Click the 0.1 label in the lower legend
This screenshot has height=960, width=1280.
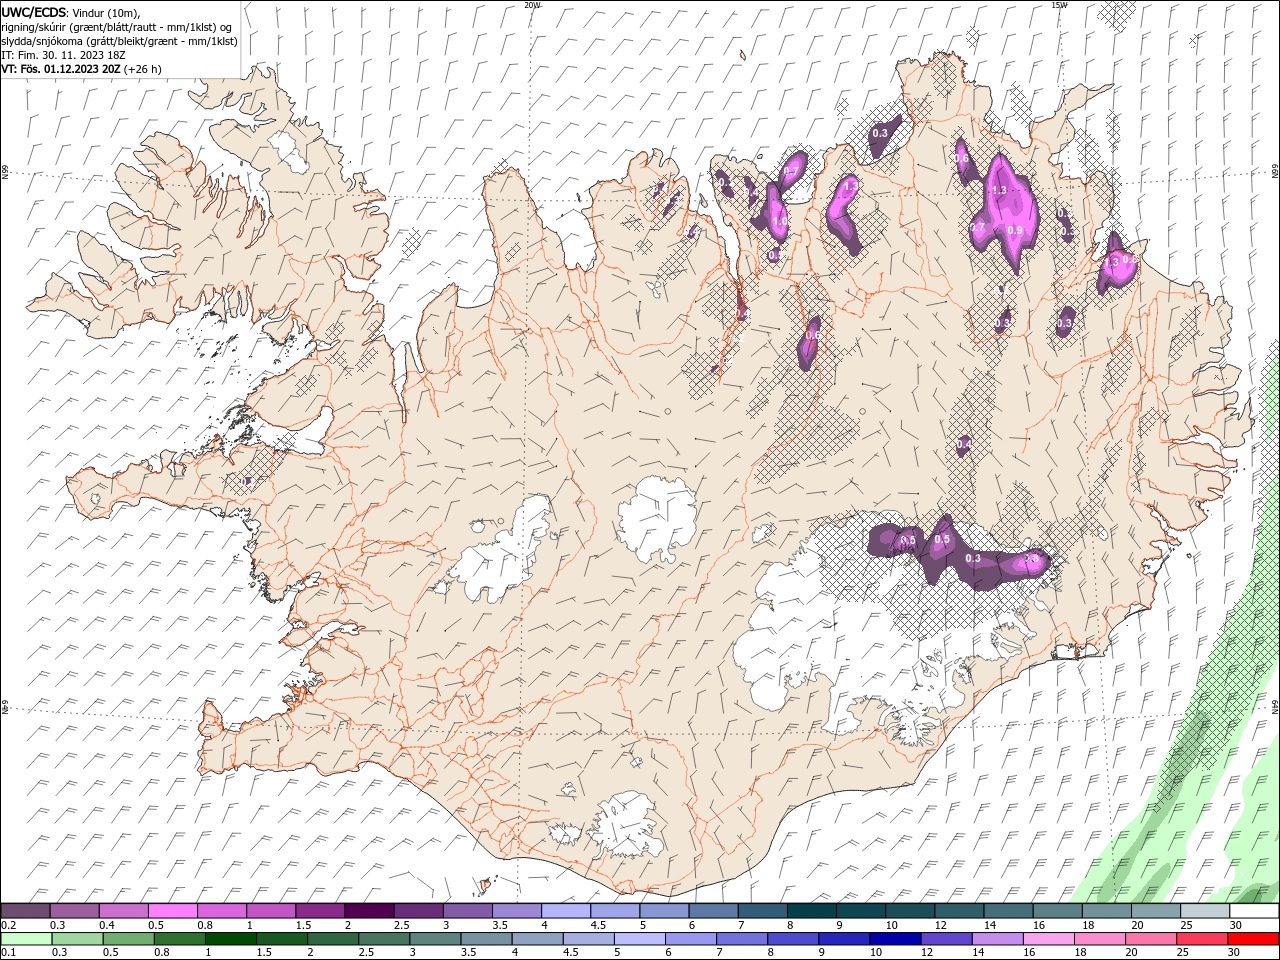tap(8, 953)
